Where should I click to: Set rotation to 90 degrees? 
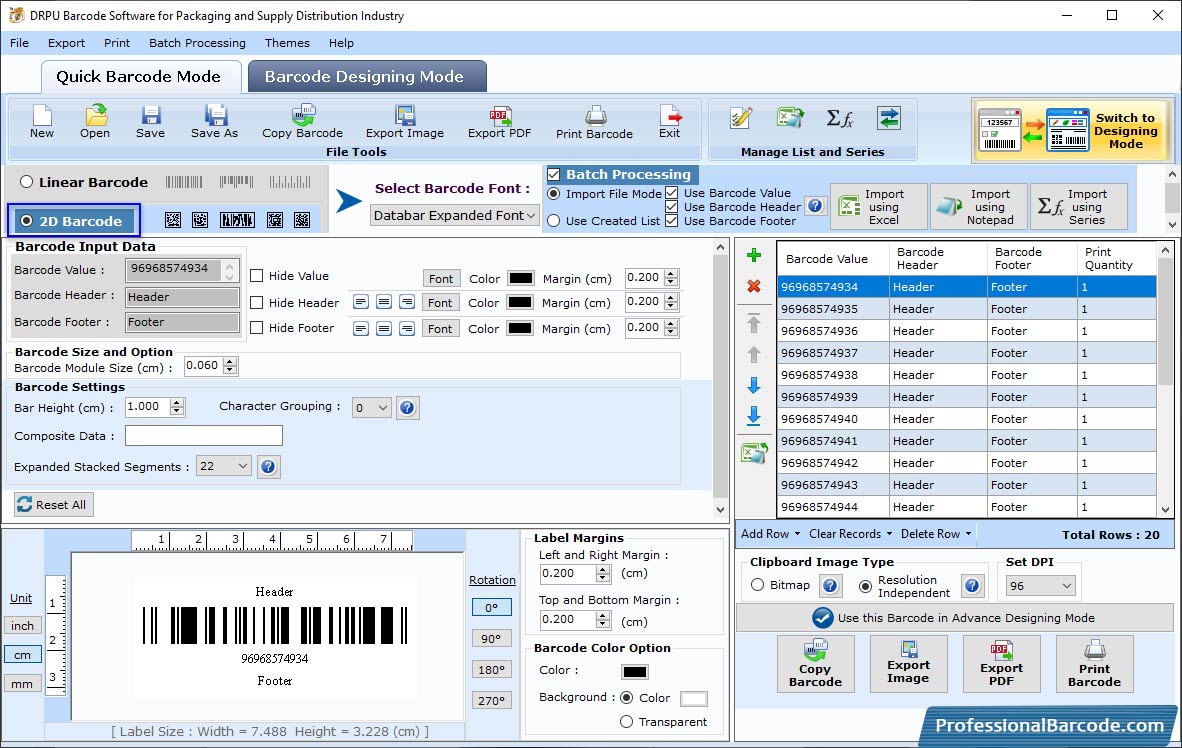pos(491,639)
